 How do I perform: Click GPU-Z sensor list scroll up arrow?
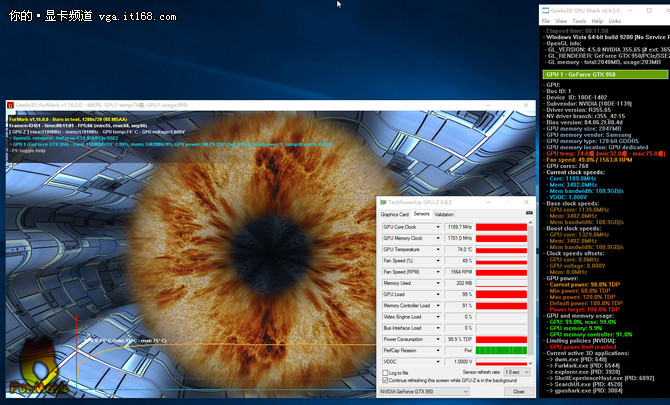click(531, 223)
